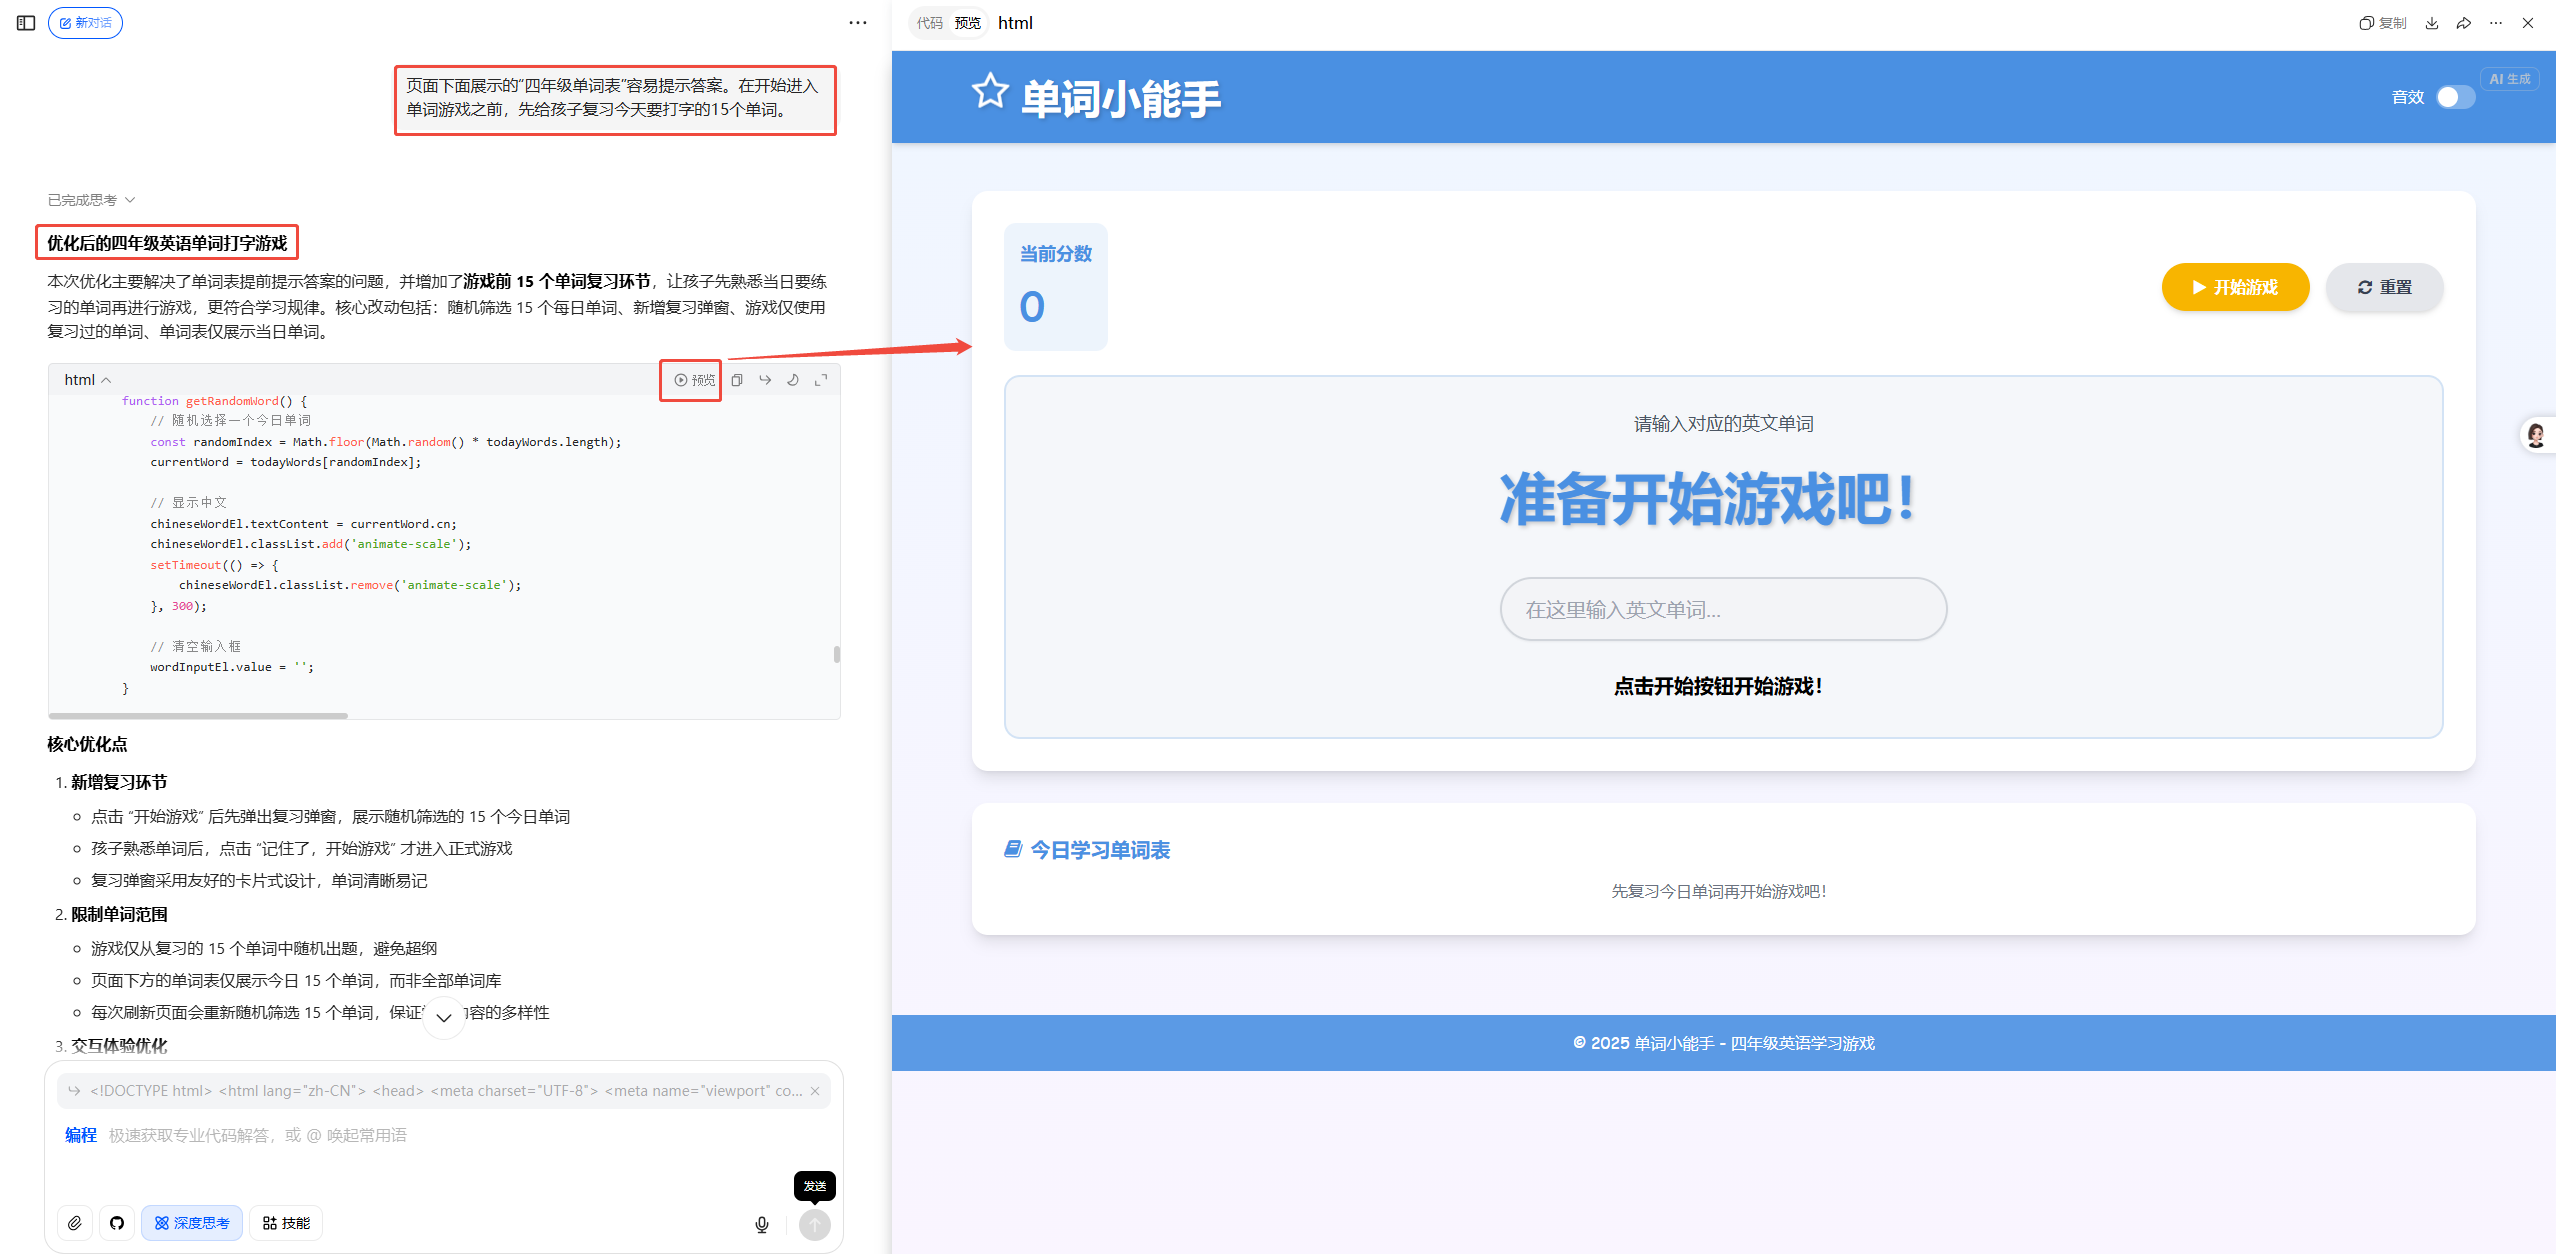
Task: Expand the 已完成思考 section
Action: (90, 200)
